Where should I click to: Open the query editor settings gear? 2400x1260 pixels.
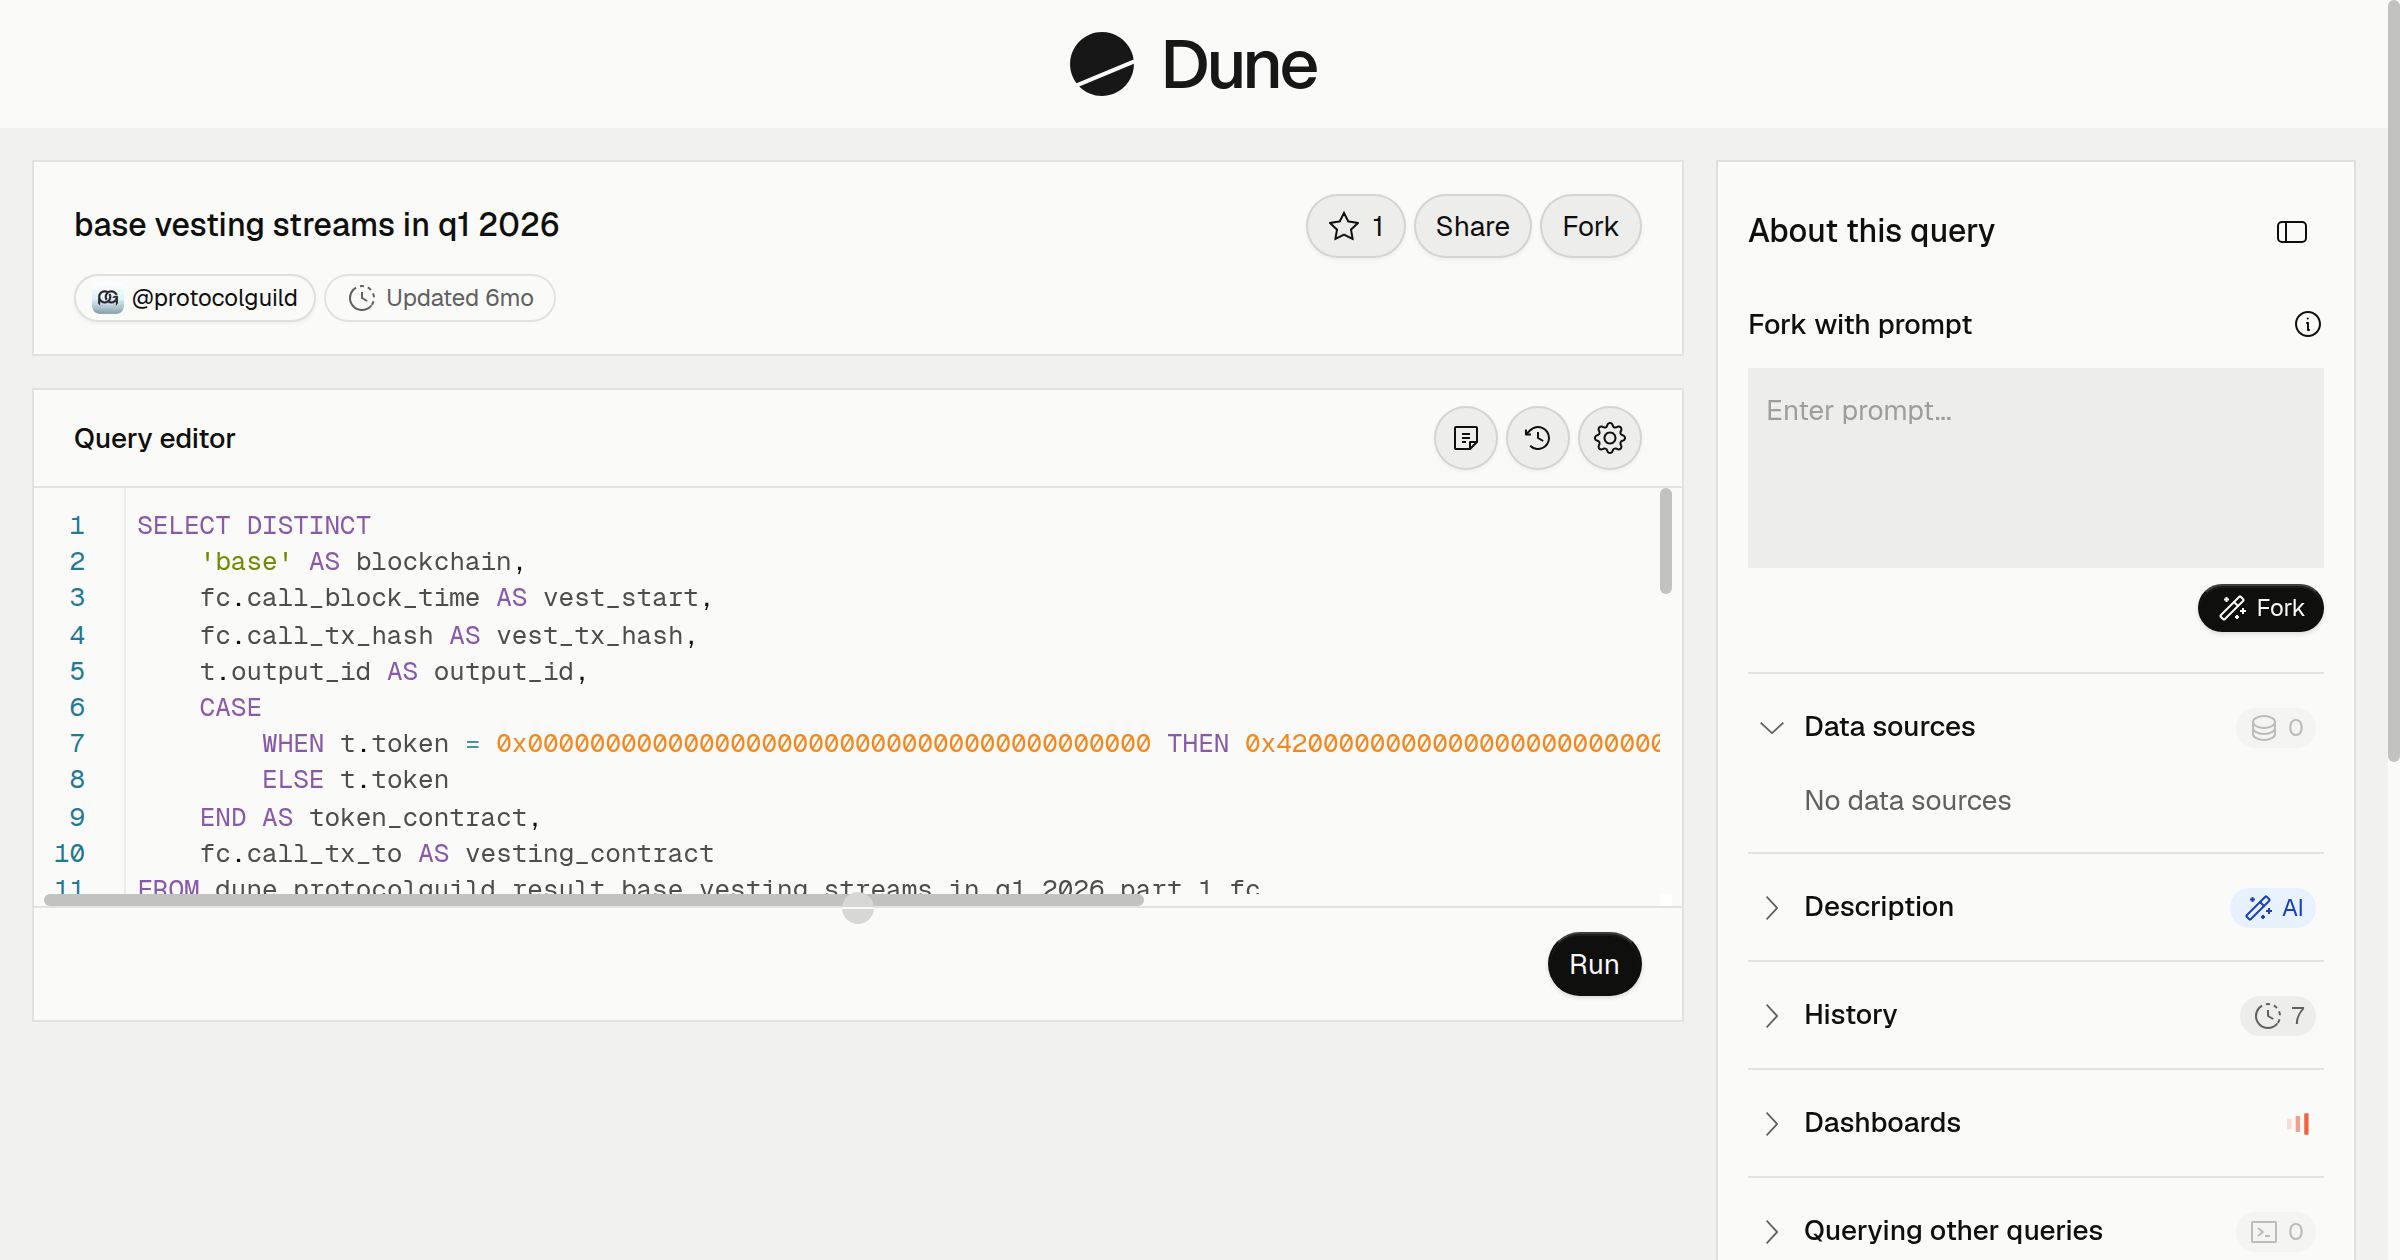1610,438
